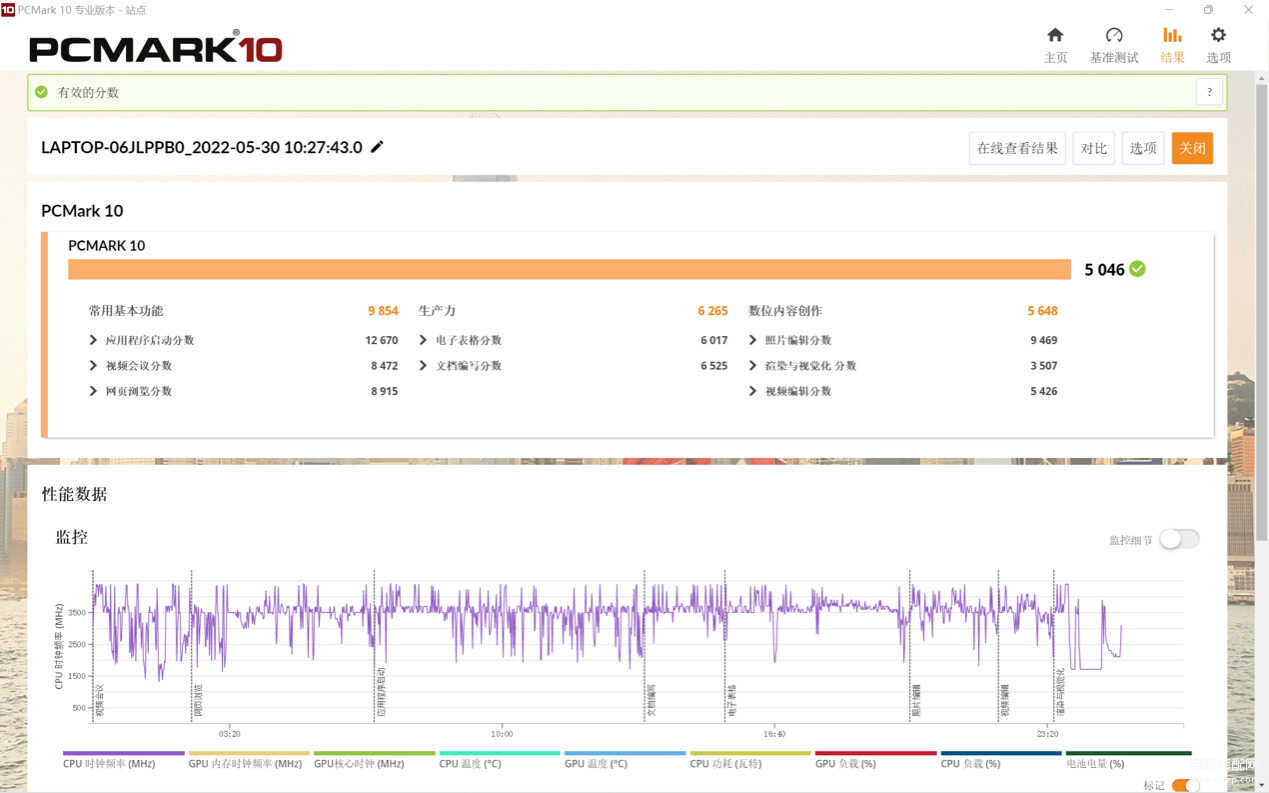Click the 网页浏览 marker in the chart
The width and height of the screenshot is (1269, 793).
198,701
